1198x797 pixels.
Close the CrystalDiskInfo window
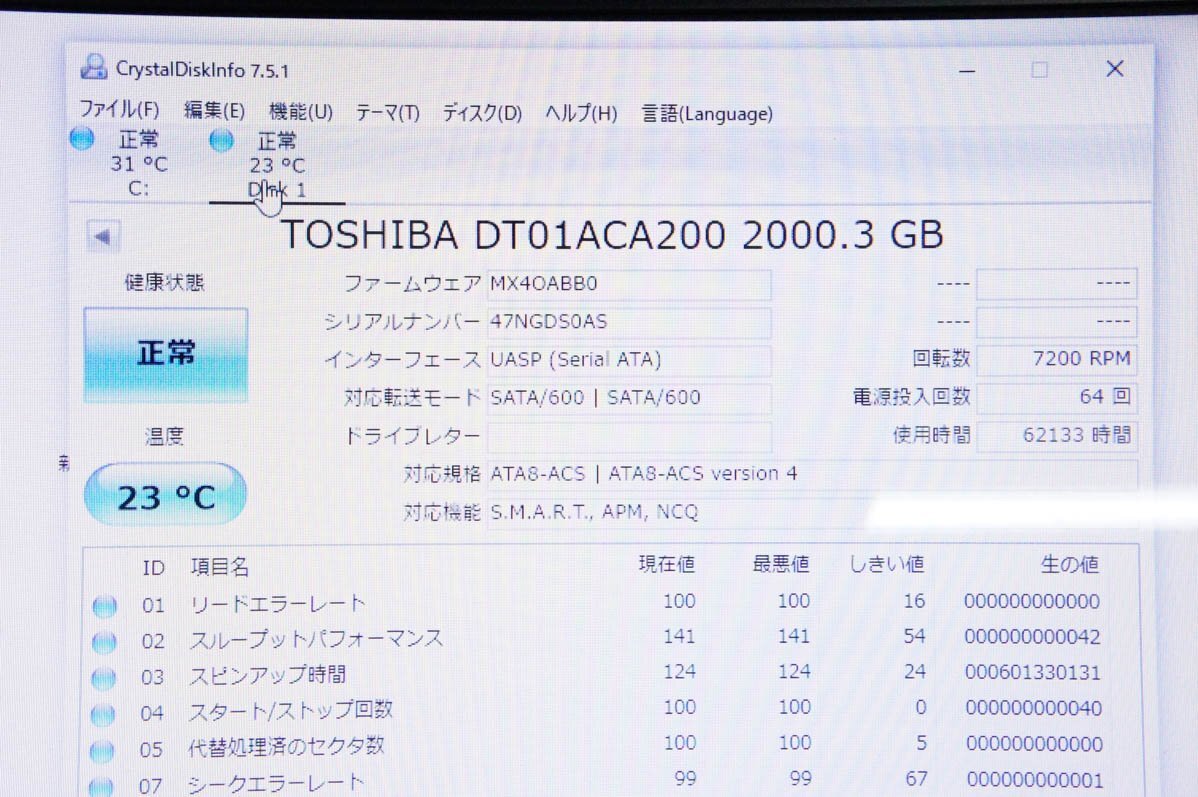point(1115,69)
